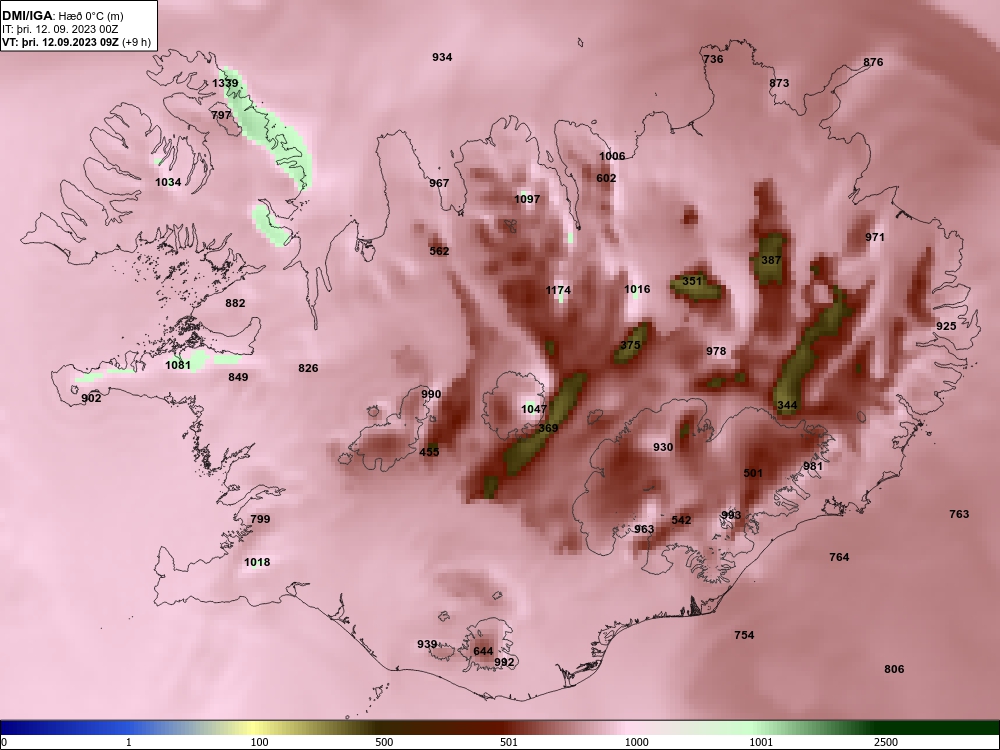Screen dimensions: 1000x750
Task: Select the 990 height label
Action: (431, 395)
